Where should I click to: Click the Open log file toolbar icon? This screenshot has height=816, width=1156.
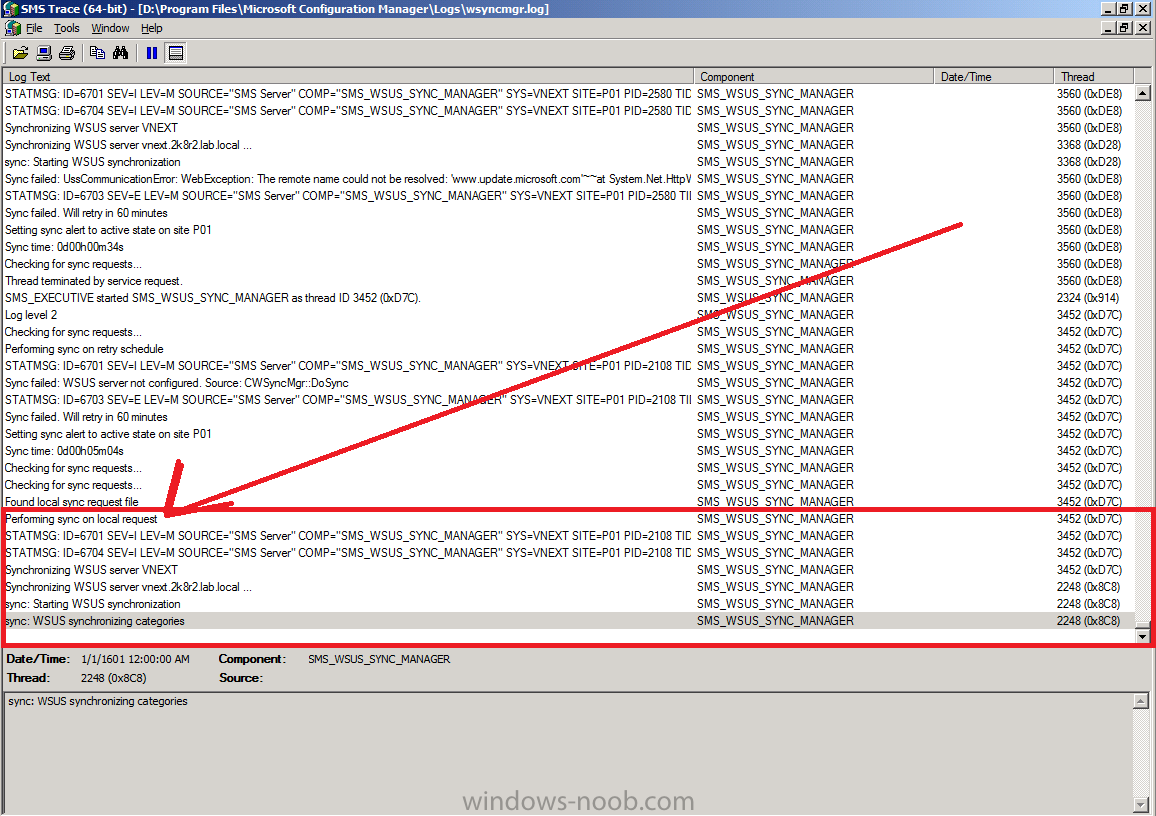20,53
